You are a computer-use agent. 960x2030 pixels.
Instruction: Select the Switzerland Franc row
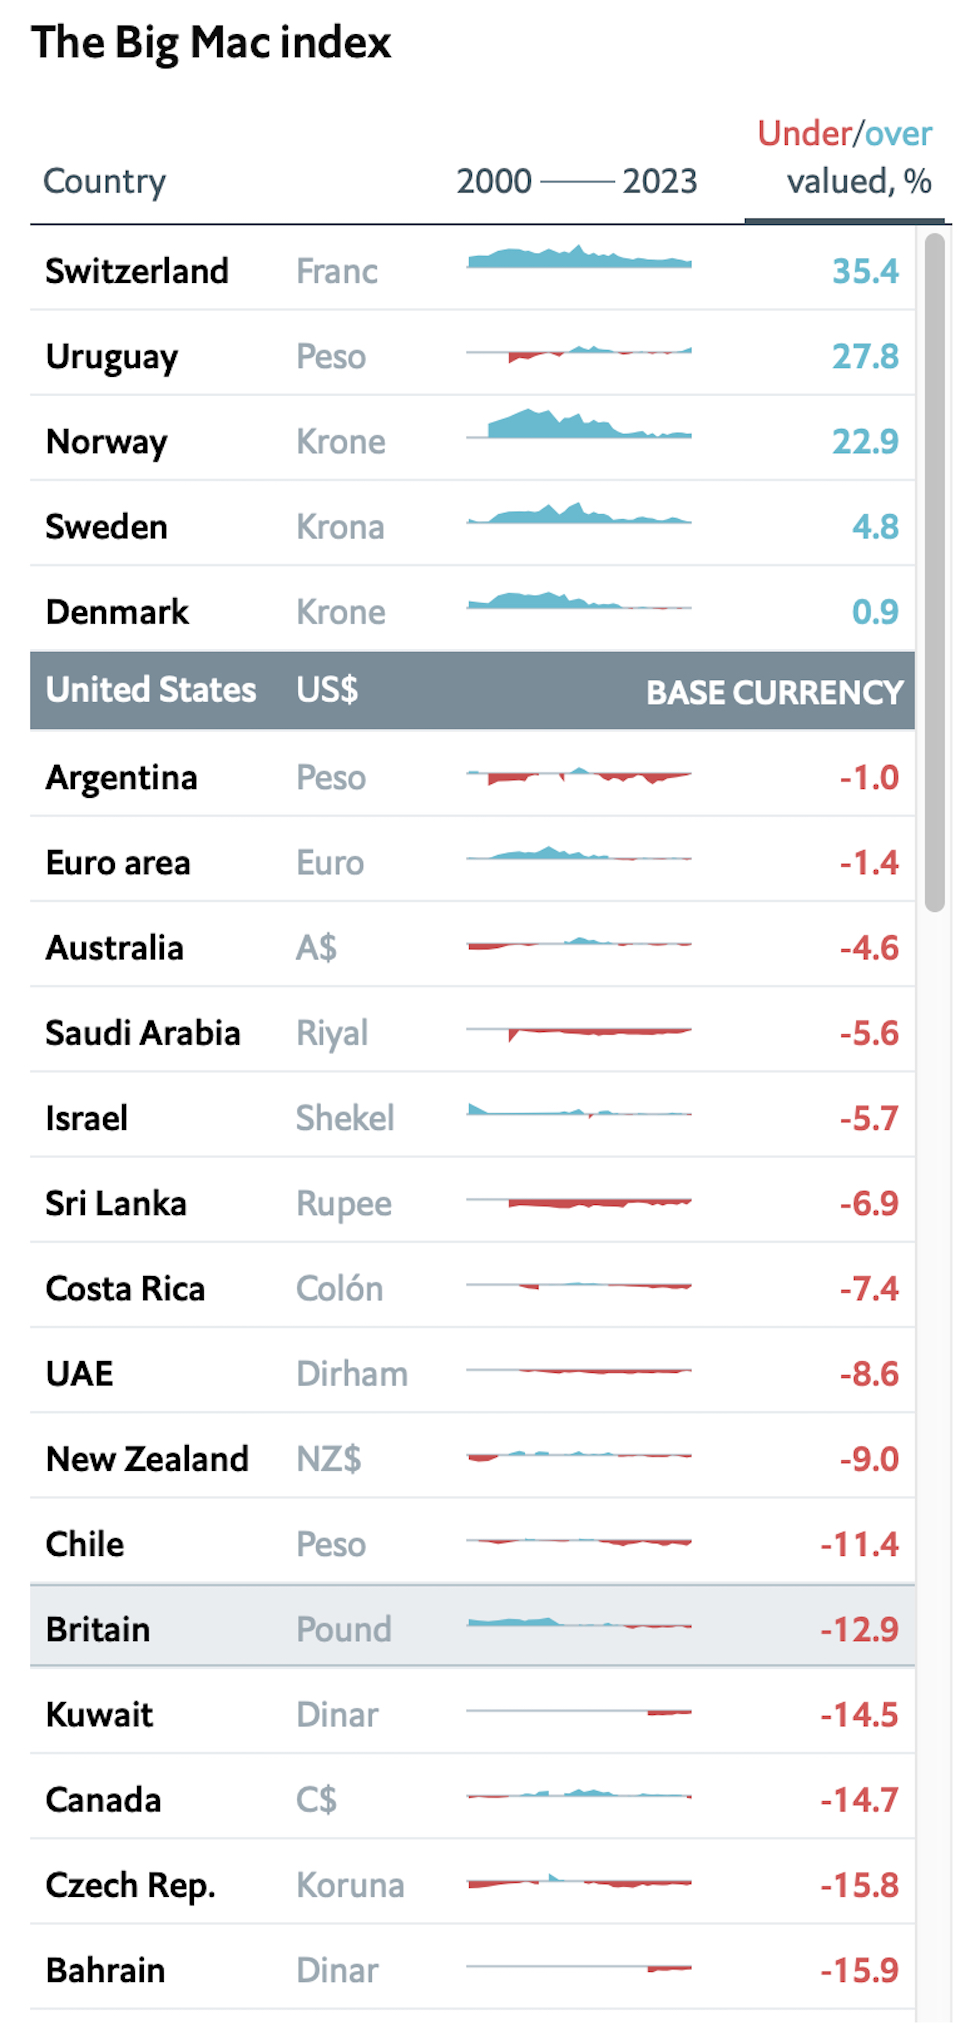point(472,269)
